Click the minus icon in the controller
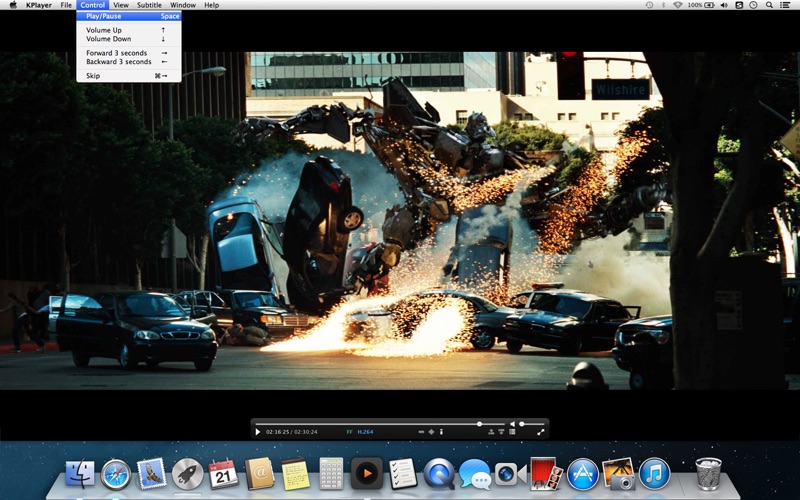The width and height of the screenshot is (800, 500). point(421,432)
